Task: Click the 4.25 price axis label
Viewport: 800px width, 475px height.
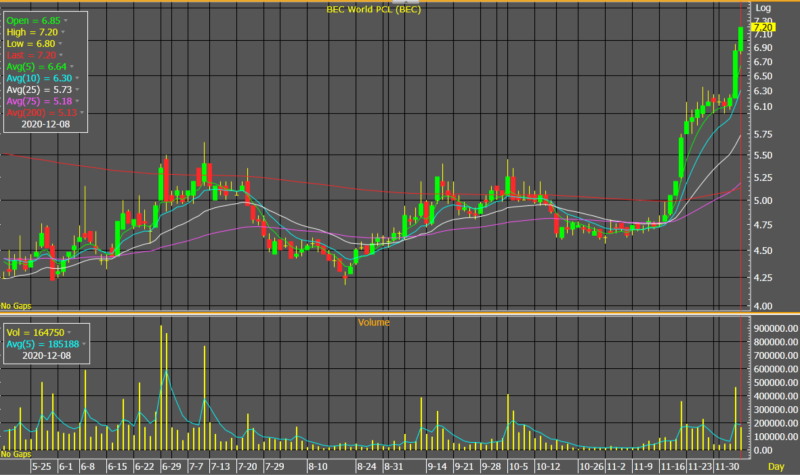Action: click(x=763, y=278)
